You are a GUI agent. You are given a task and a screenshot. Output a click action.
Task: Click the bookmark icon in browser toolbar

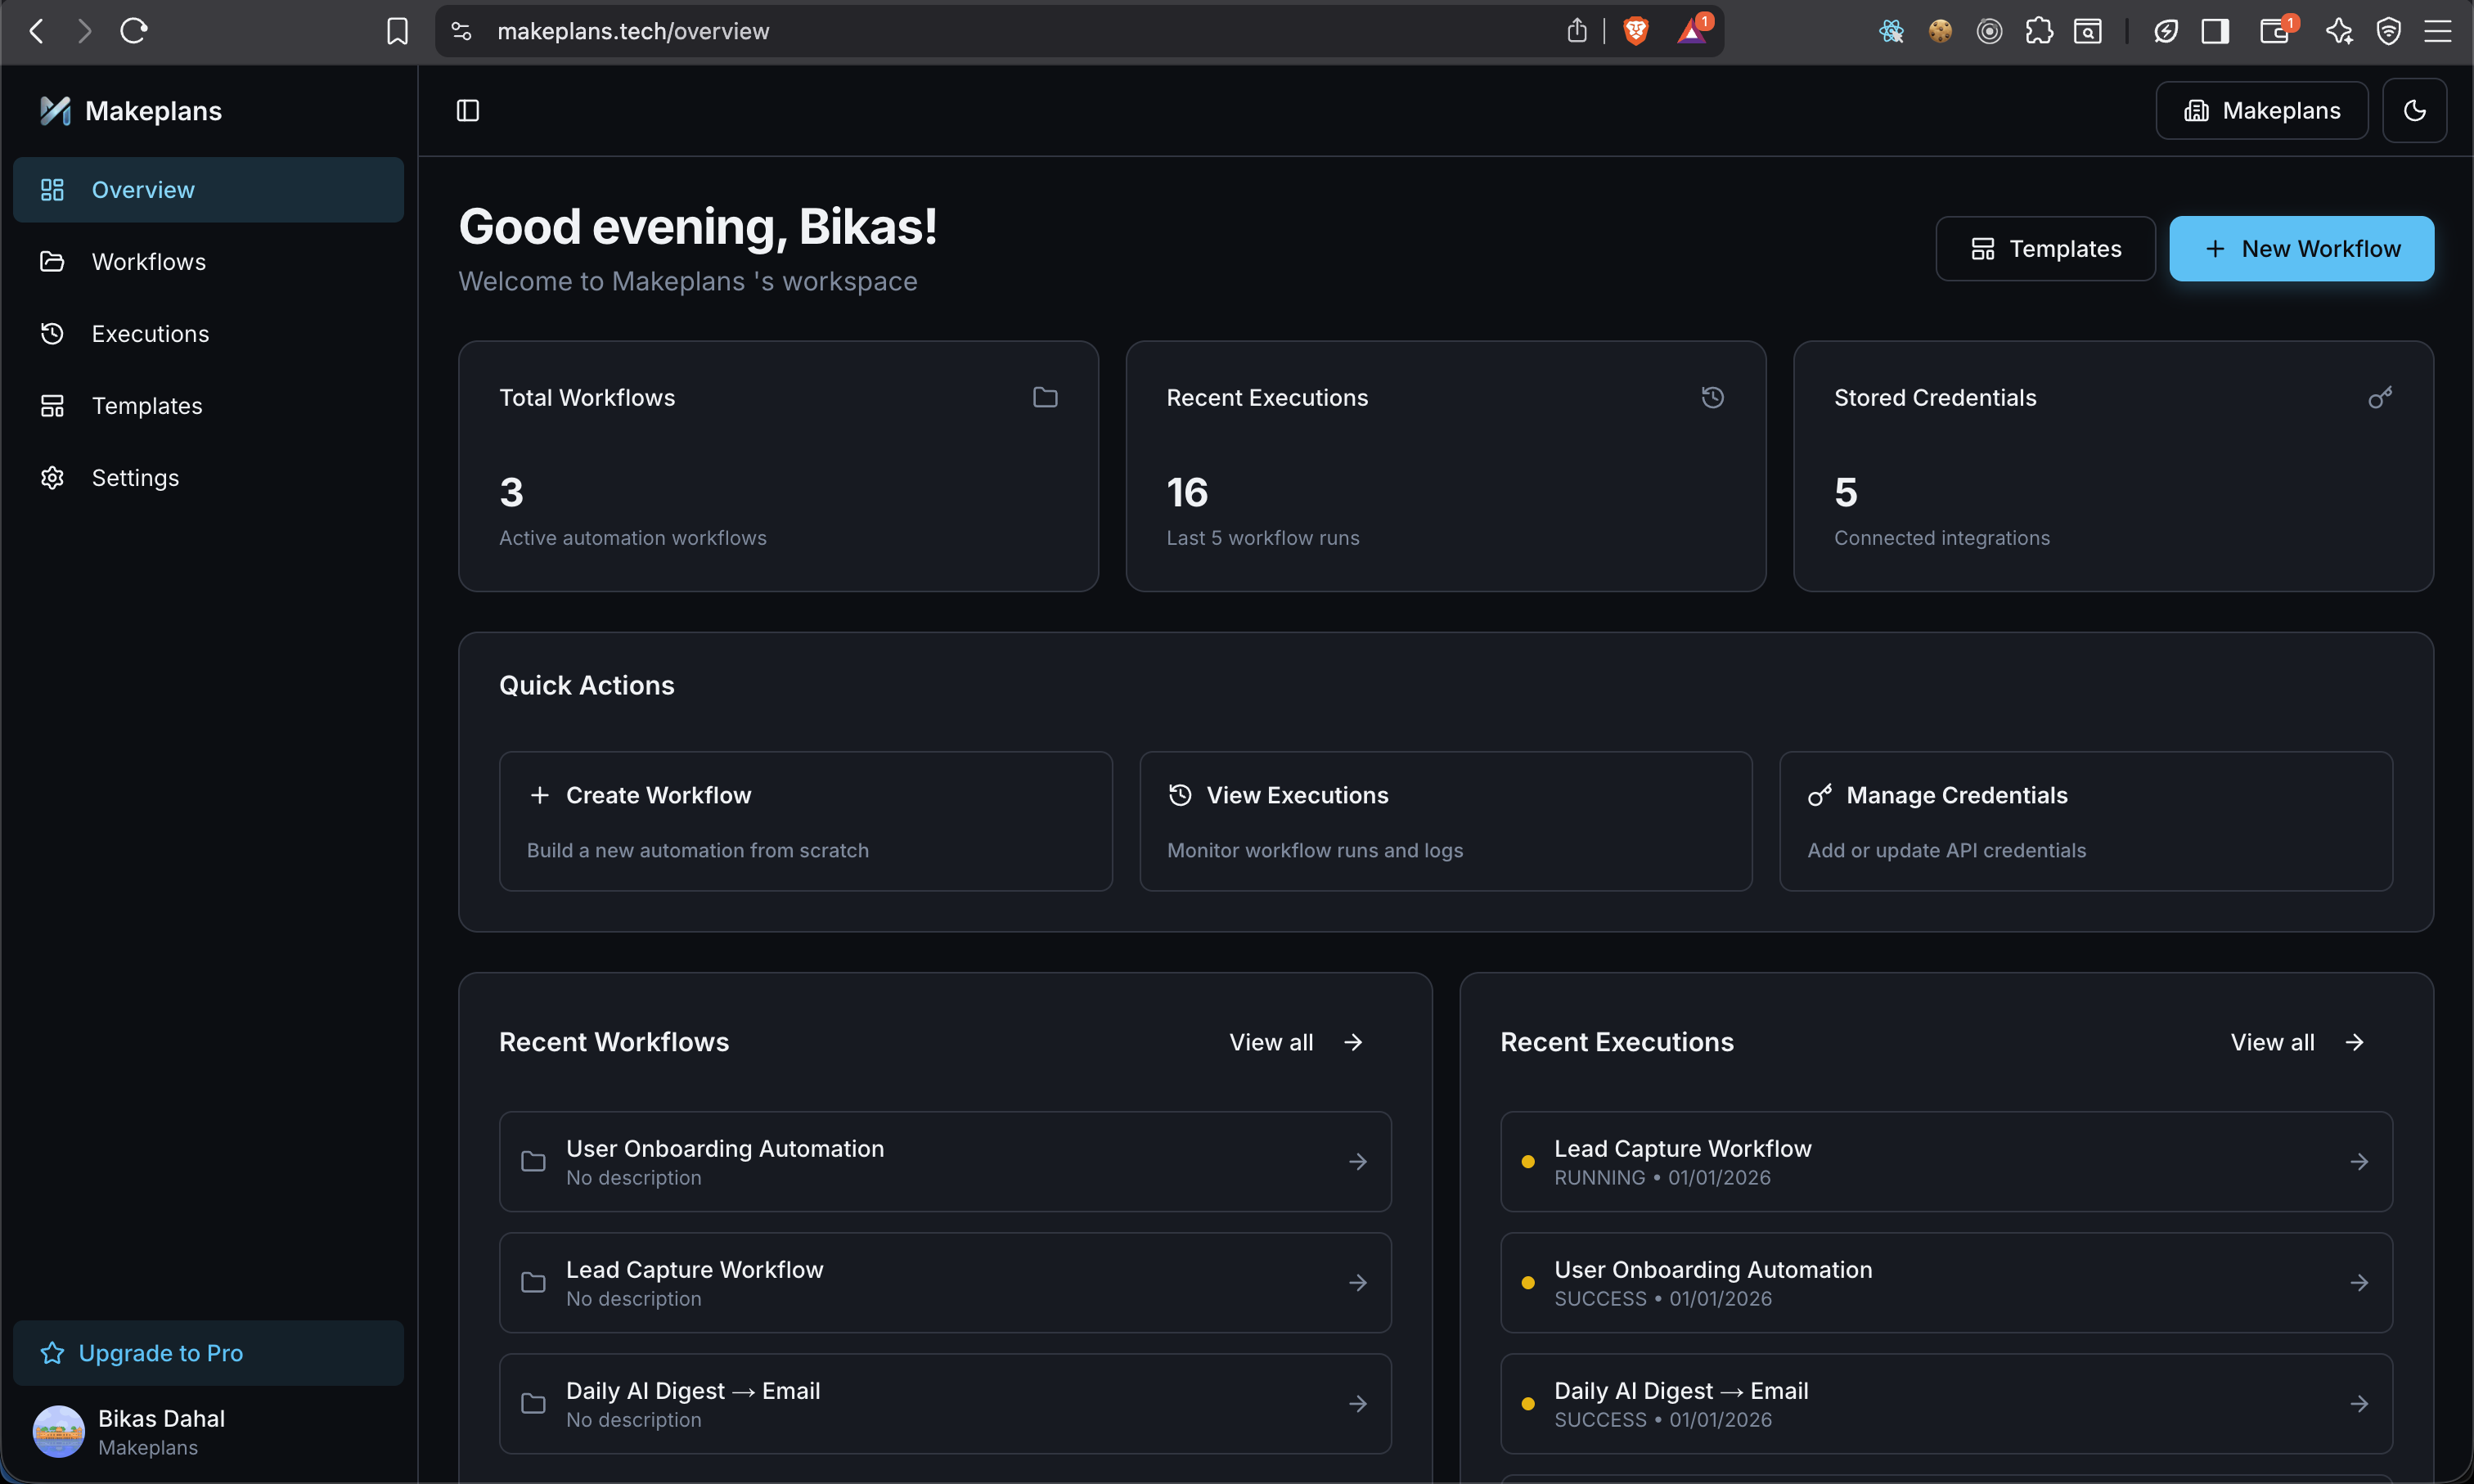tap(397, 31)
